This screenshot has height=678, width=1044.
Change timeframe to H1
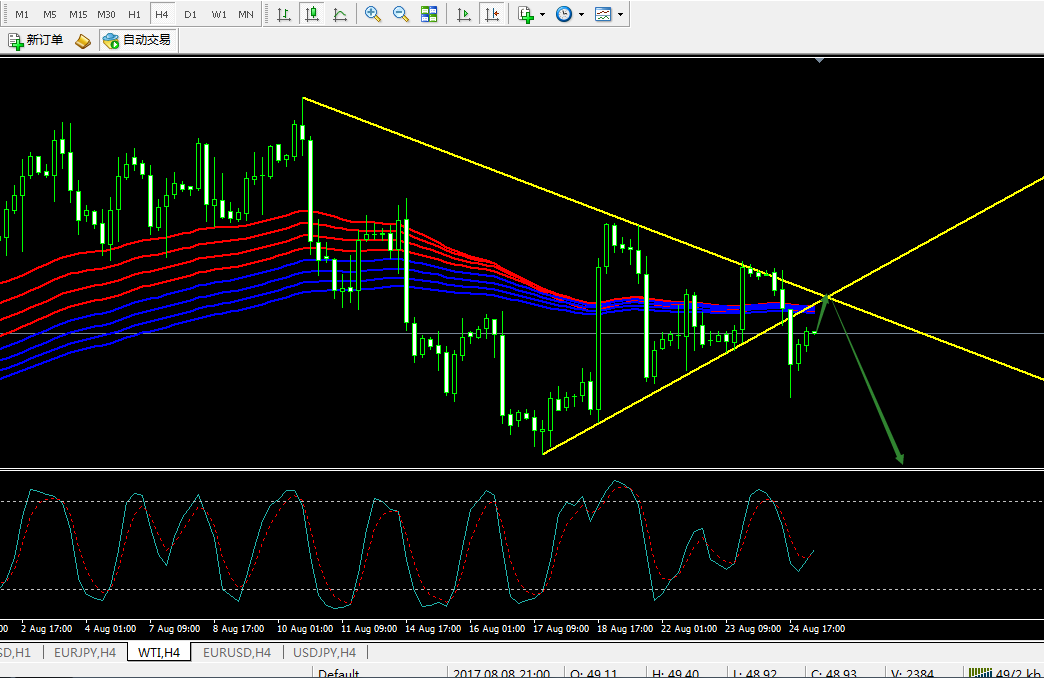(x=134, y=14)
